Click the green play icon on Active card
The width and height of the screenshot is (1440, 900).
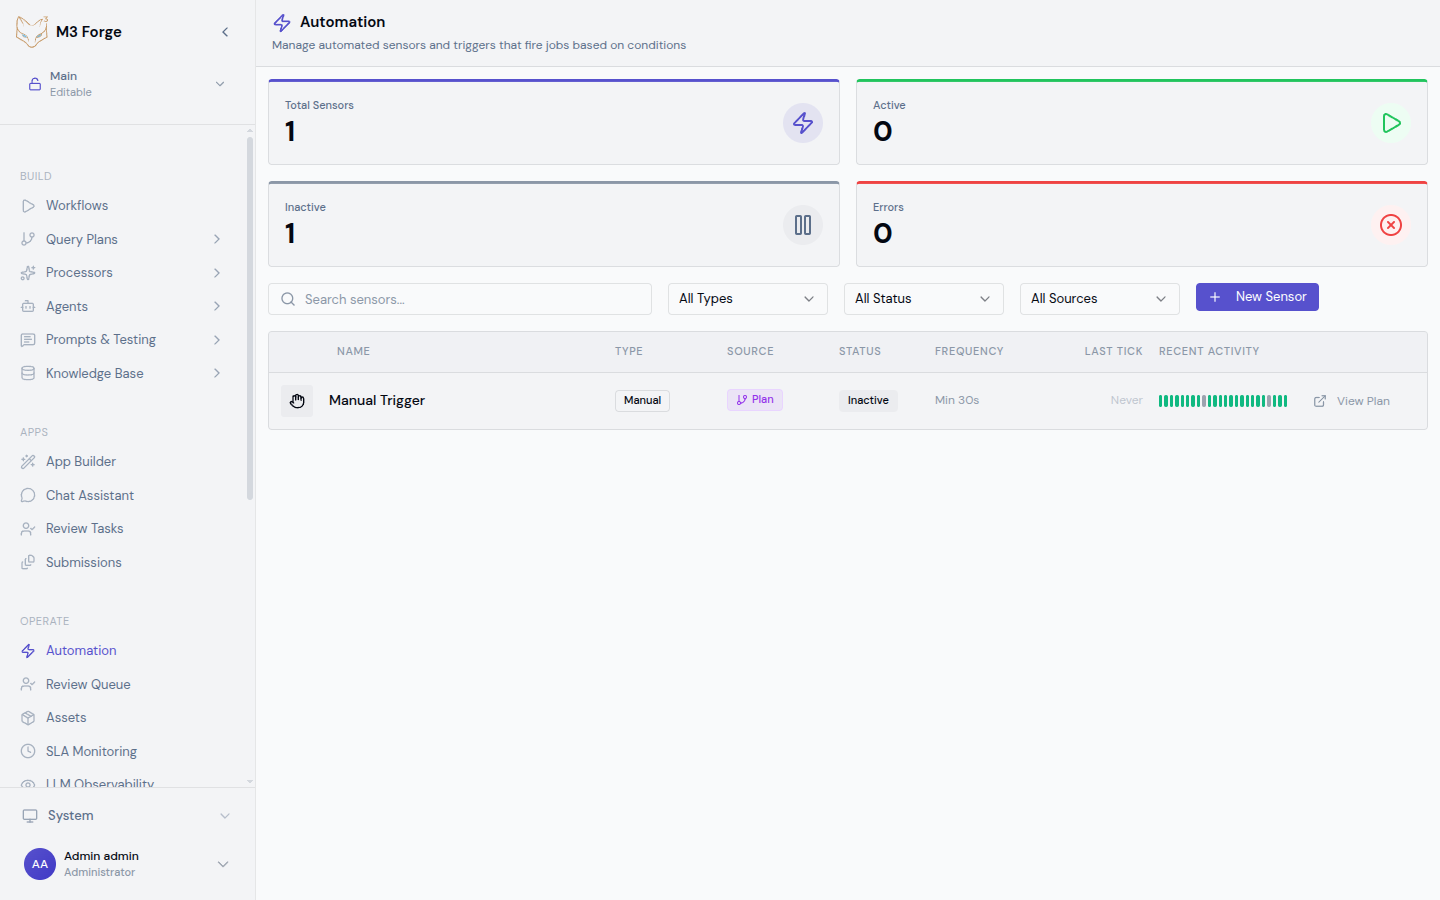tap(1391, 122)
